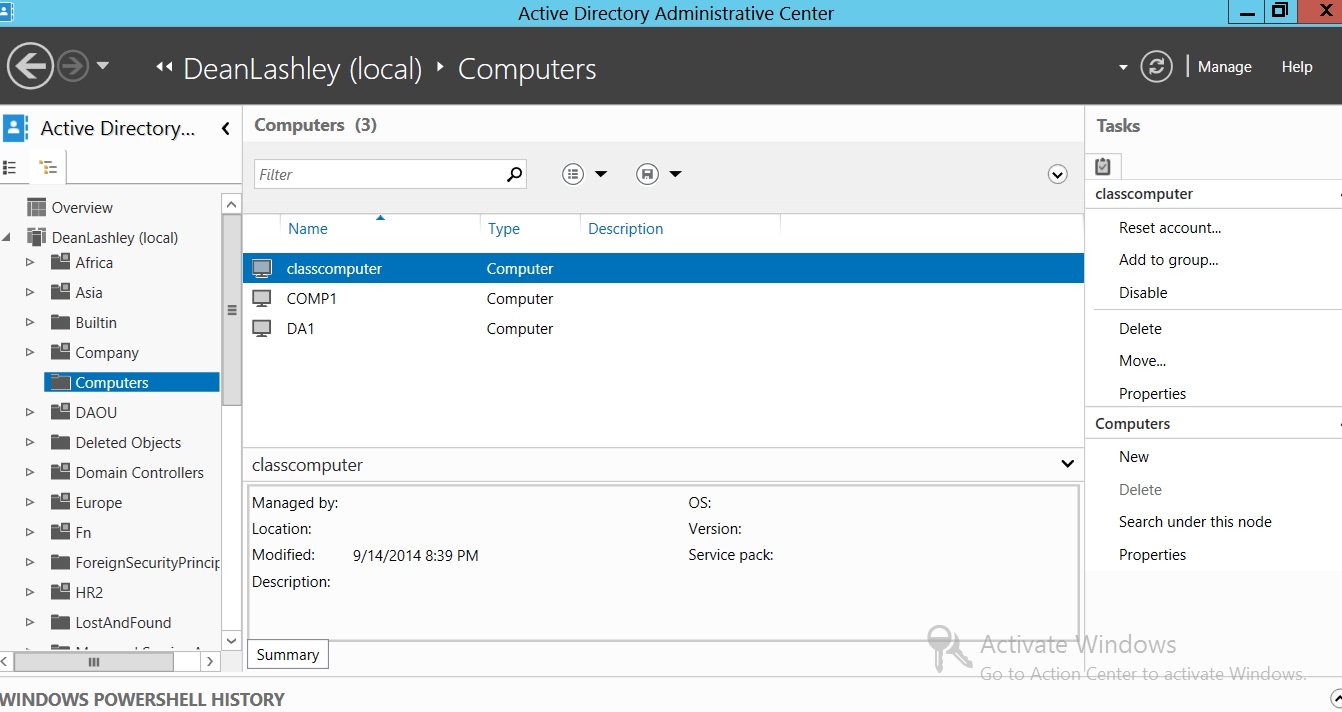The width and height of the screenshot is (1342, 712).
Task: Click the magnifier search icon in Filter
Action: 514,174
